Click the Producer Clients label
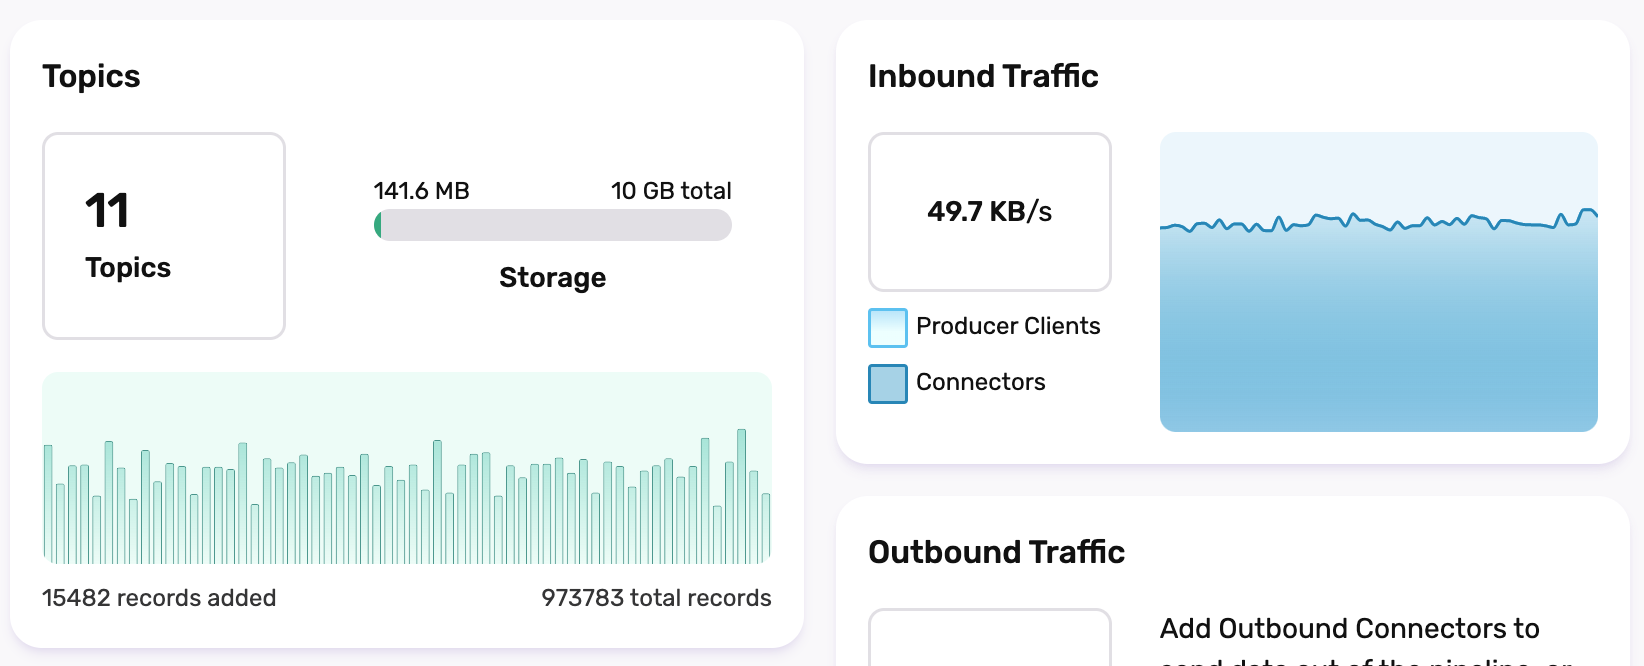The image size is (1644, 666). [x=1008, y=326]
